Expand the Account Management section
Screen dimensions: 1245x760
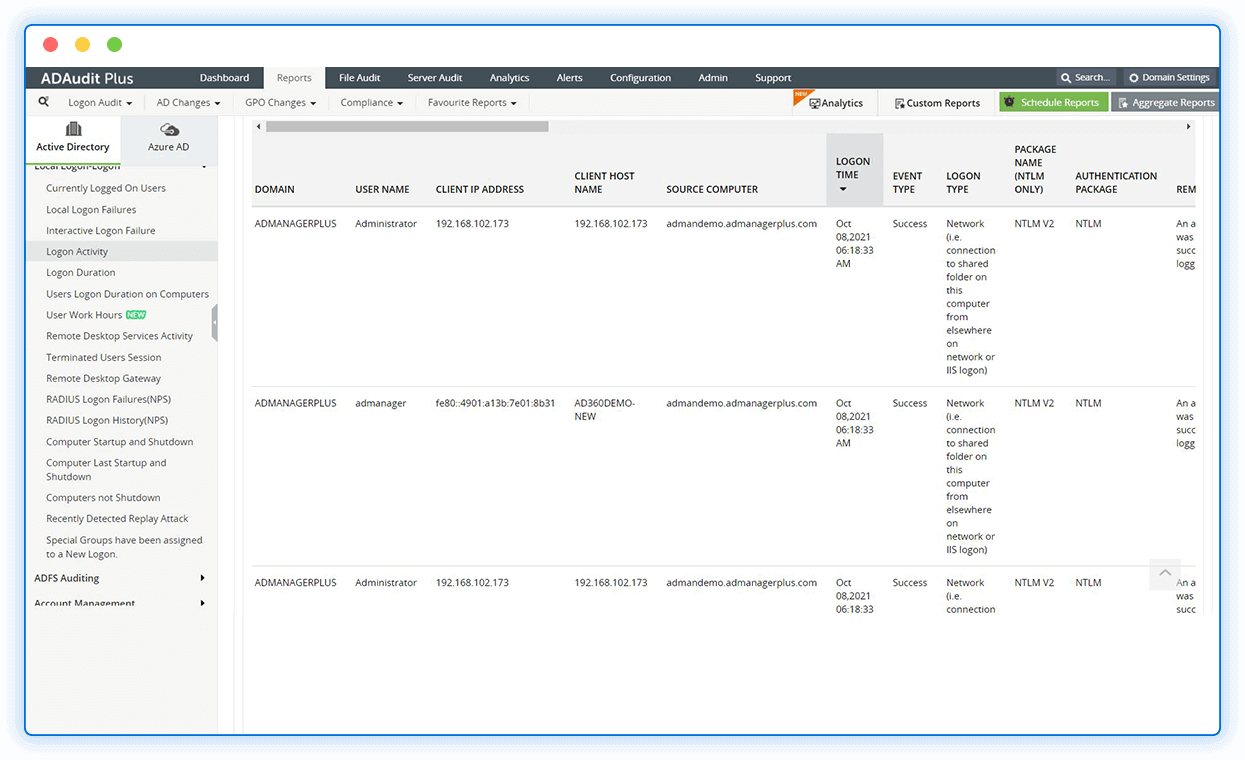120,603
